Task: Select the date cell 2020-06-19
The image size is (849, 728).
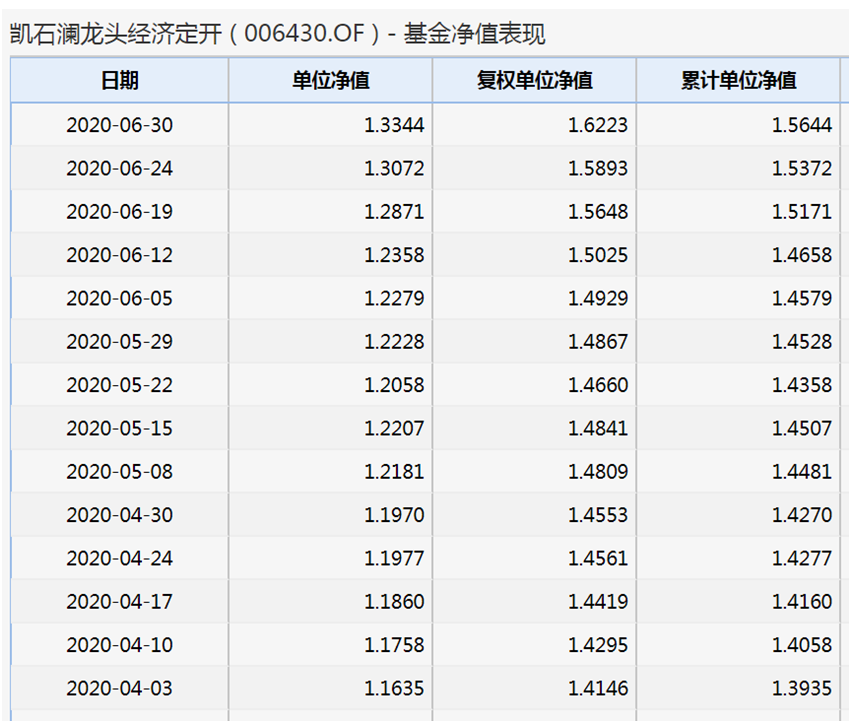Action: [120, 212]
